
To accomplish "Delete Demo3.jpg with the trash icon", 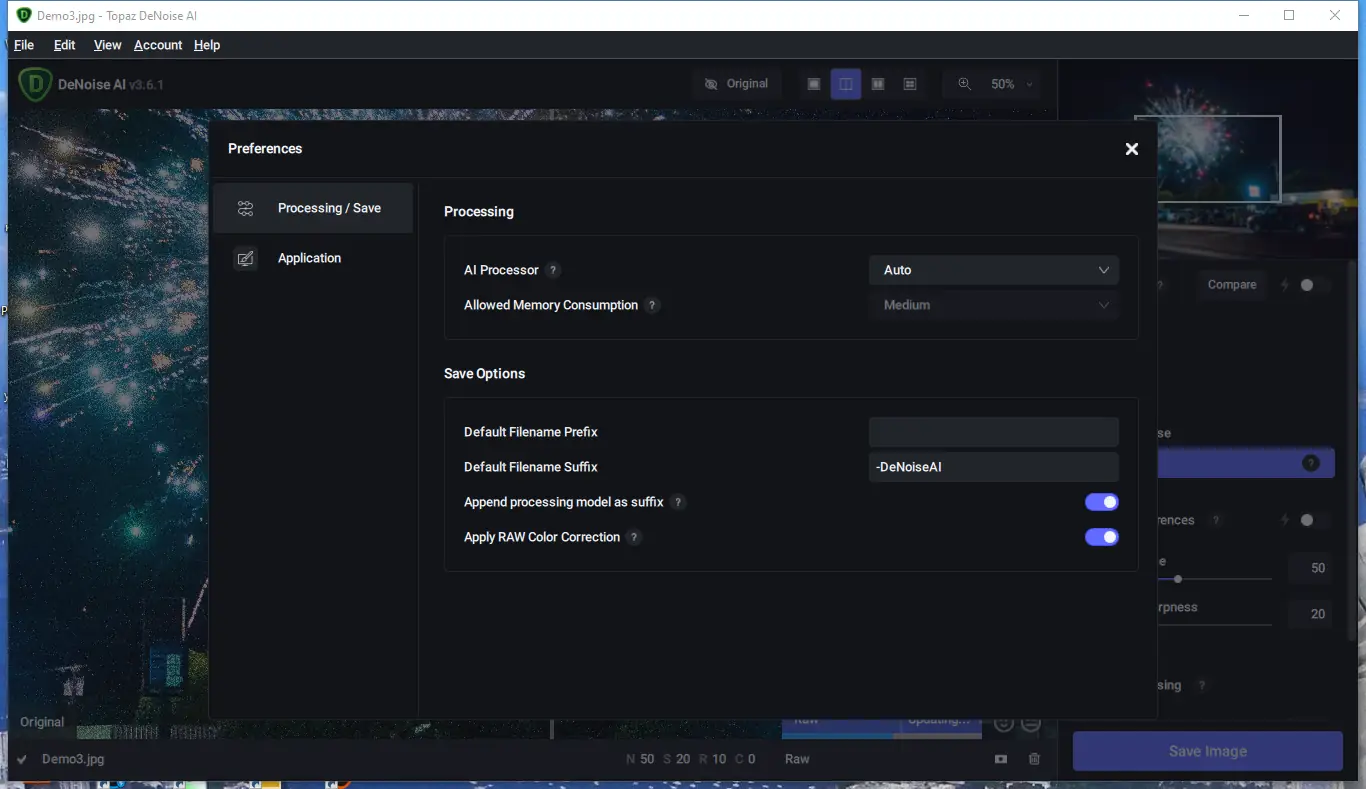I will point(1034,759).
